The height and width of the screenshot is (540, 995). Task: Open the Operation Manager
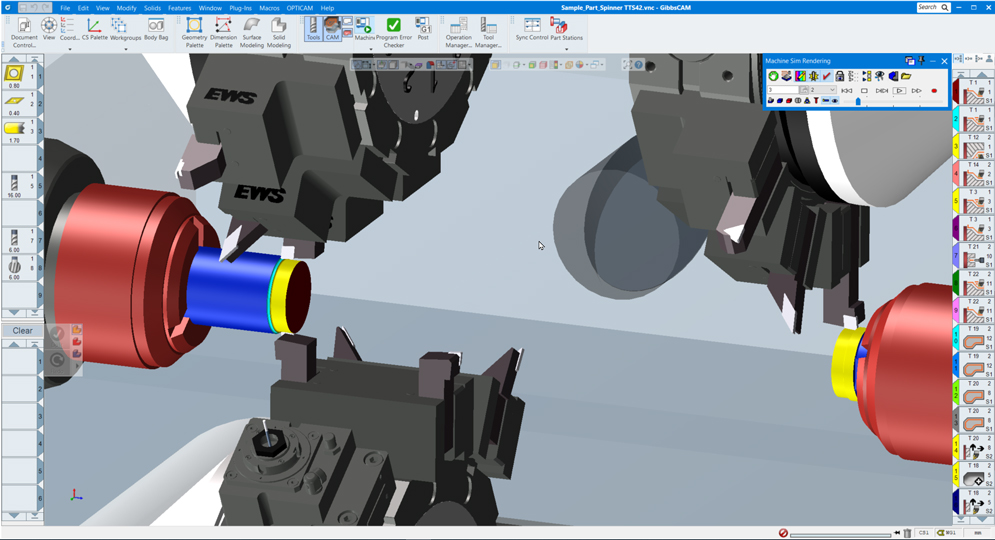pyautogui.click(x=458, y=30)
